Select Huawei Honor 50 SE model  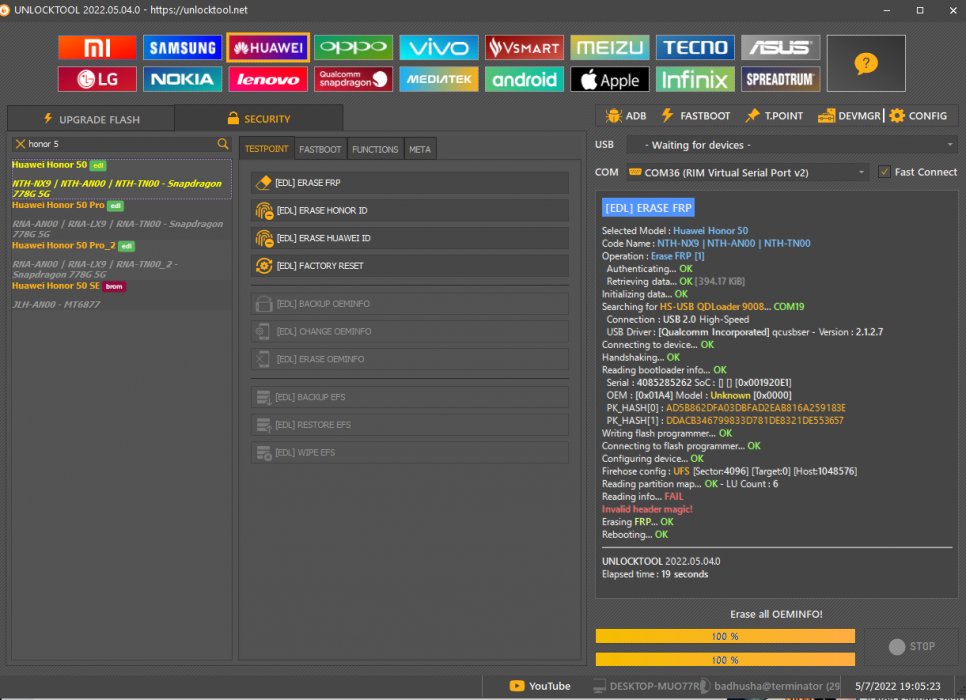(x=121, y=295)
